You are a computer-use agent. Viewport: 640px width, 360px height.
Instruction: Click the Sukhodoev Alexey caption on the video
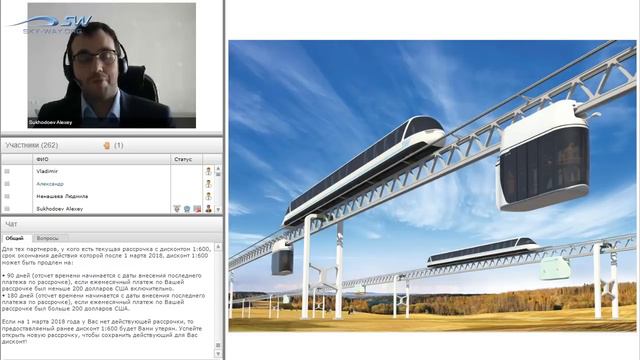point(51,122)
